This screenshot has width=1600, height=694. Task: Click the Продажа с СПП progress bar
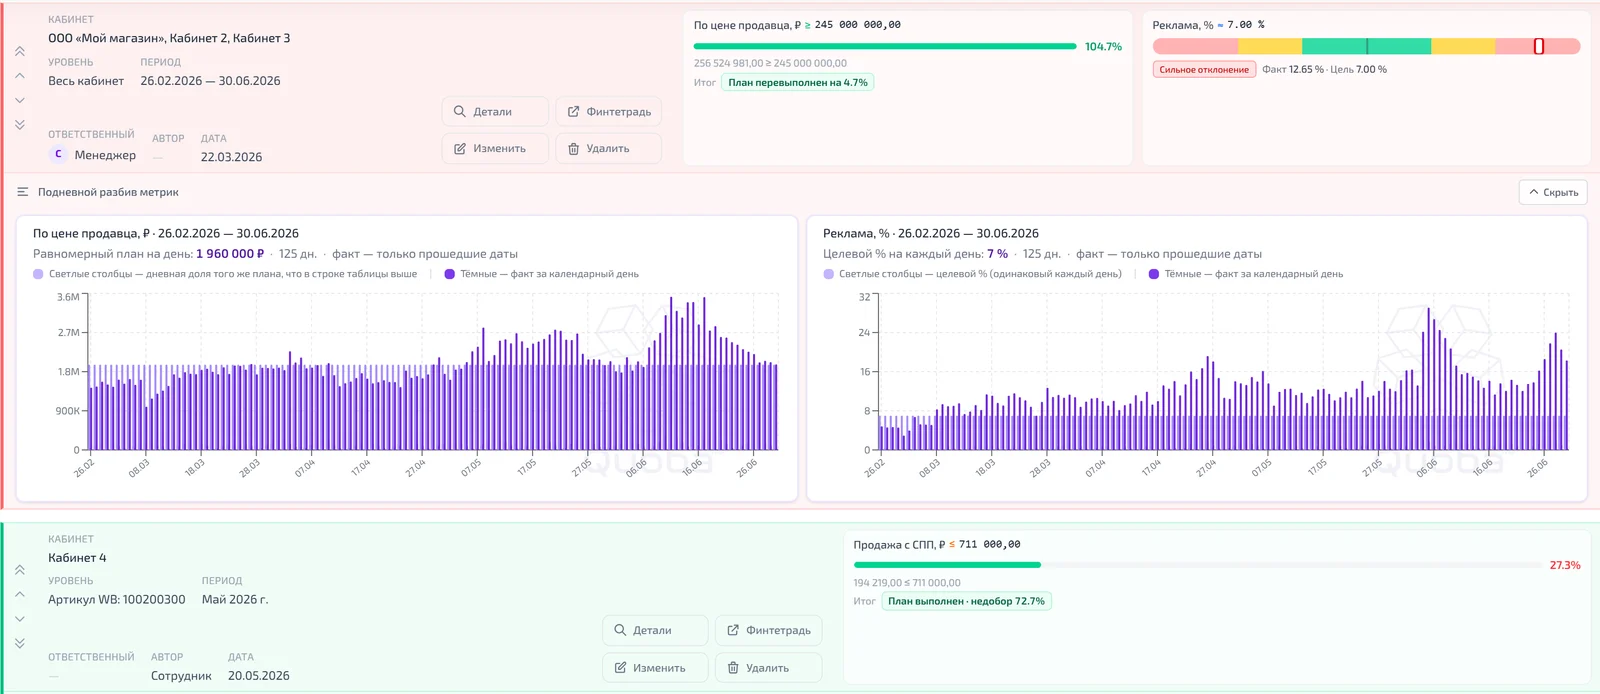tap(1197, 565)
